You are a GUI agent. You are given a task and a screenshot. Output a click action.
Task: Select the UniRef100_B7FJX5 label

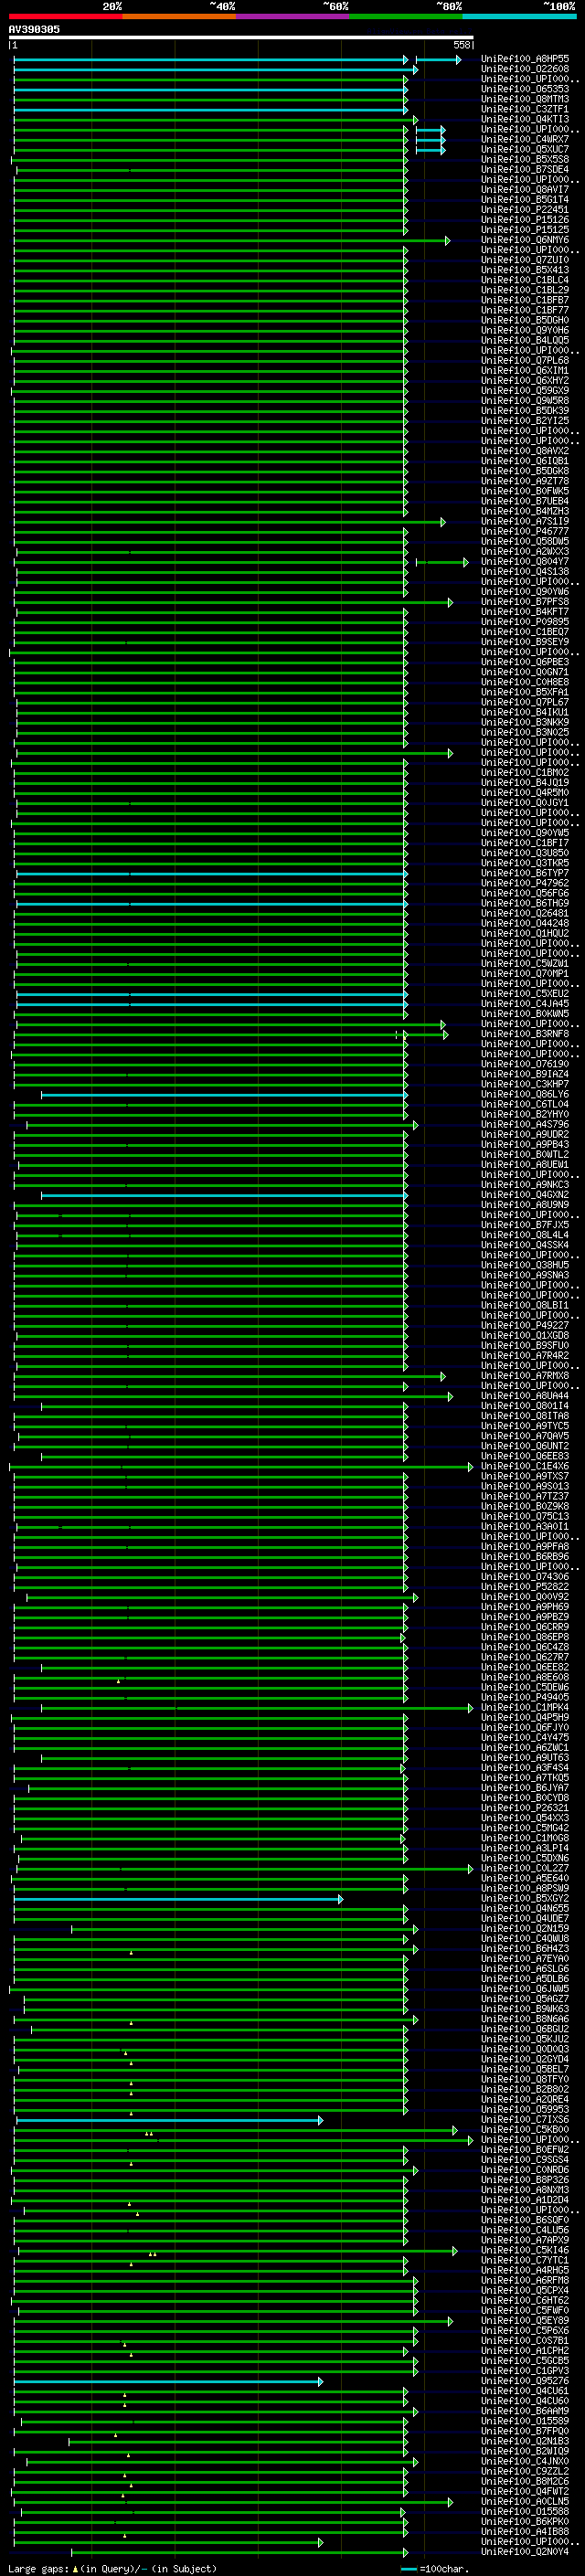click(525, 1225)
